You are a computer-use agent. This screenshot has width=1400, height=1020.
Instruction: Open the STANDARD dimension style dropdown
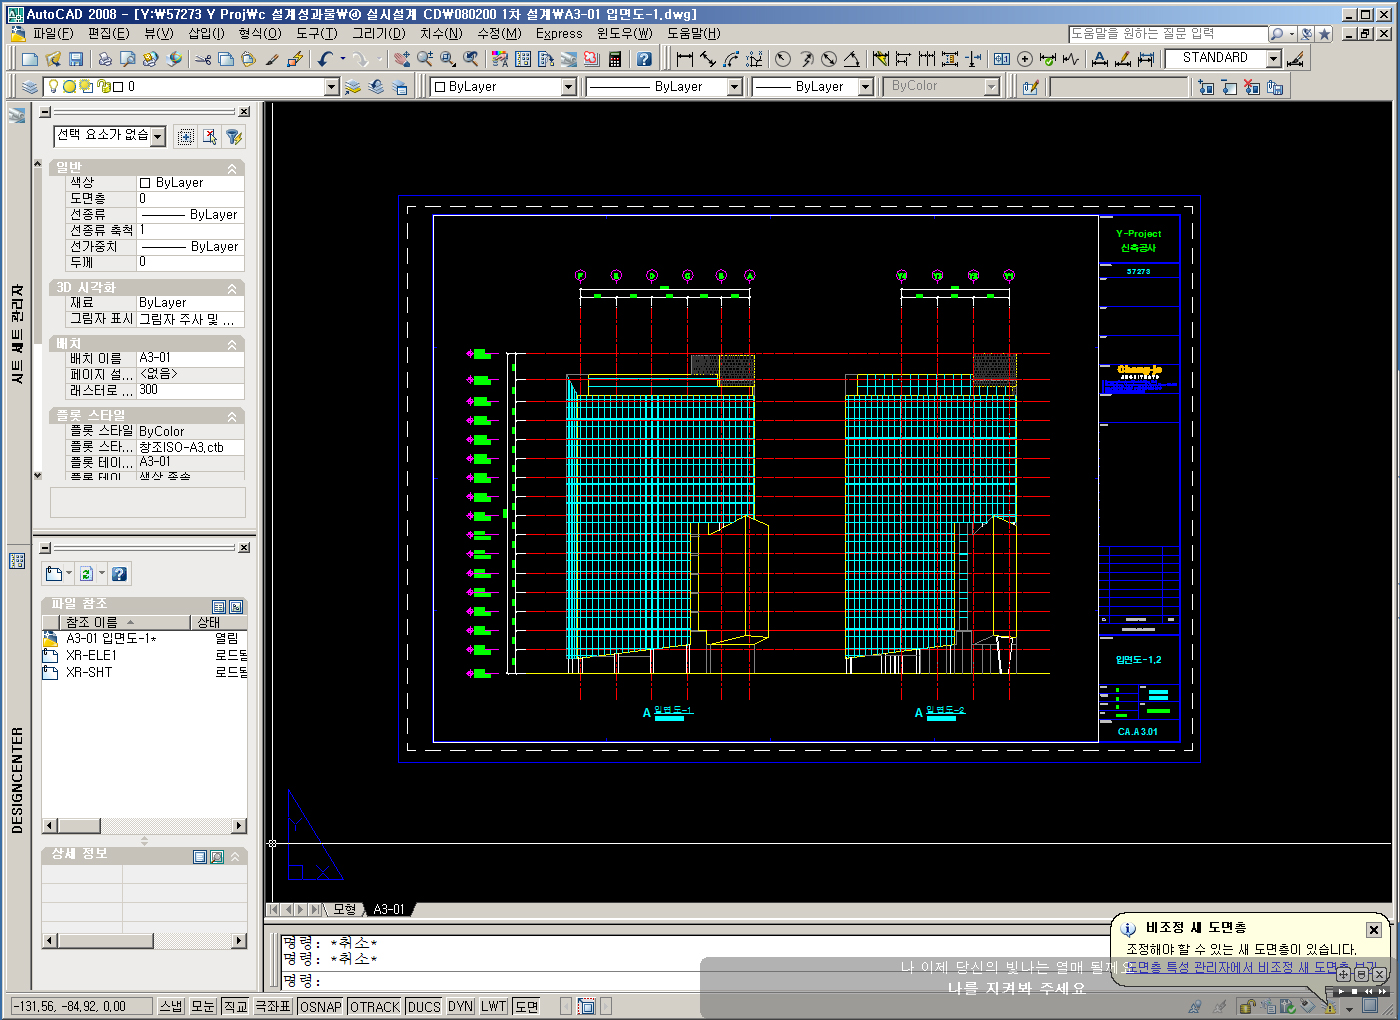[1273, 59]
